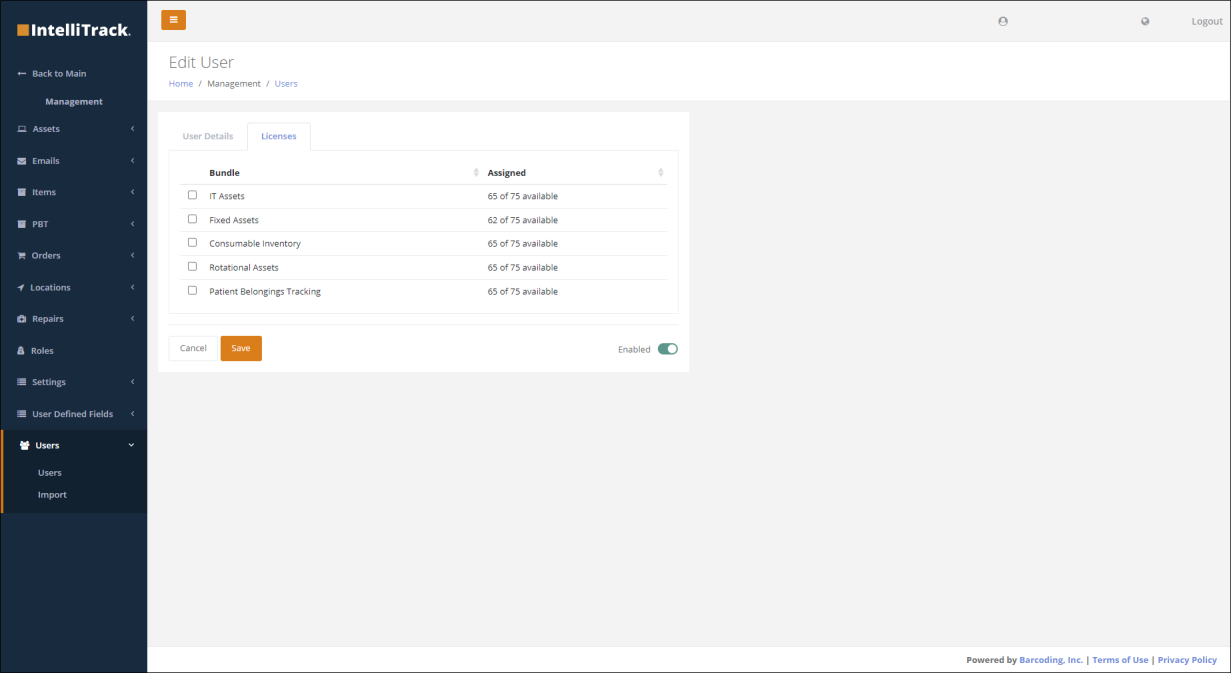
Task: Open the Roles menu item
Action: coord(42,351)
